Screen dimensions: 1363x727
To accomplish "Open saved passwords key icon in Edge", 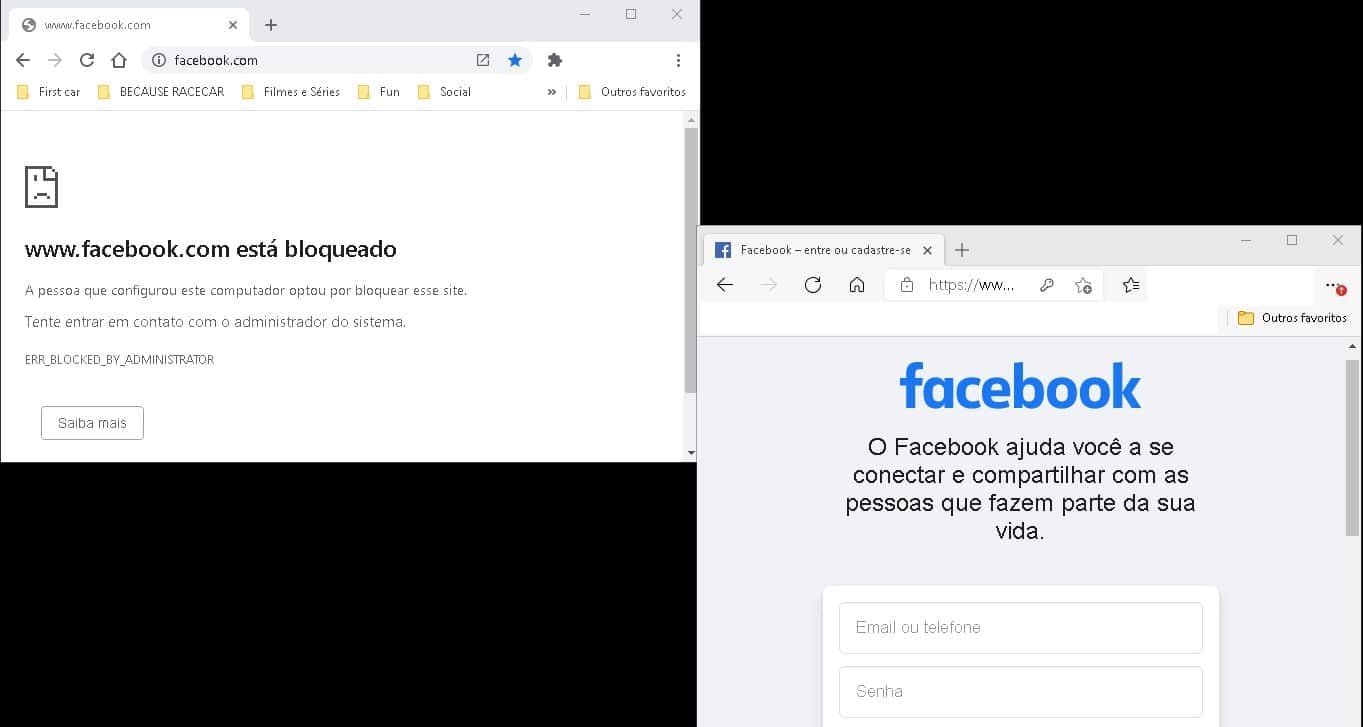I will (x=1047, y=285).
